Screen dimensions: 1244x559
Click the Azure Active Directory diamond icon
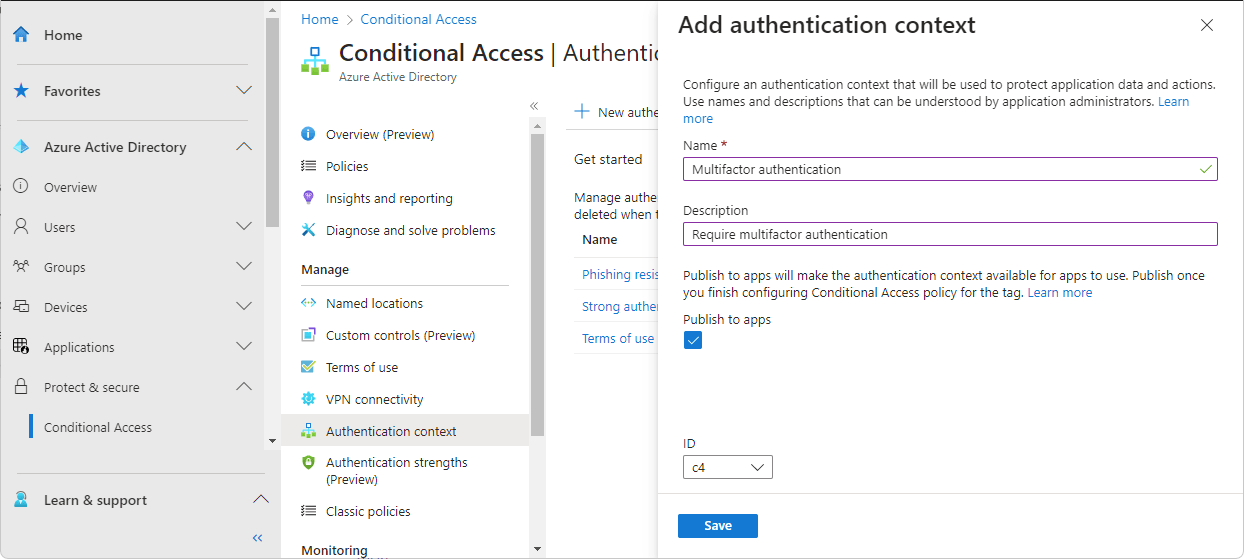pos(21,147)
